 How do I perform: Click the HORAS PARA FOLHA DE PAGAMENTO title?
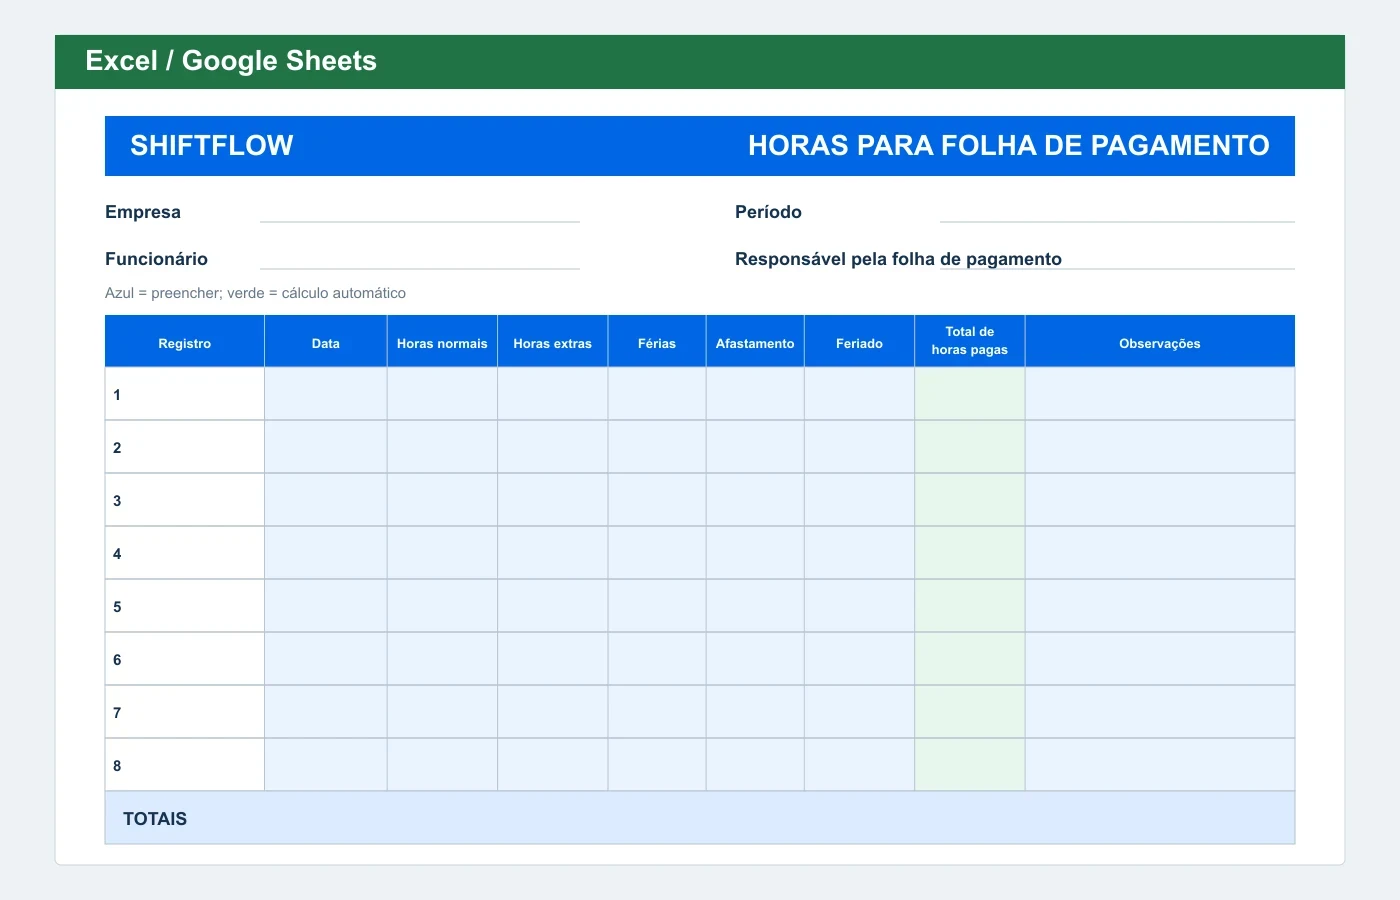[x=1009, y=146]
